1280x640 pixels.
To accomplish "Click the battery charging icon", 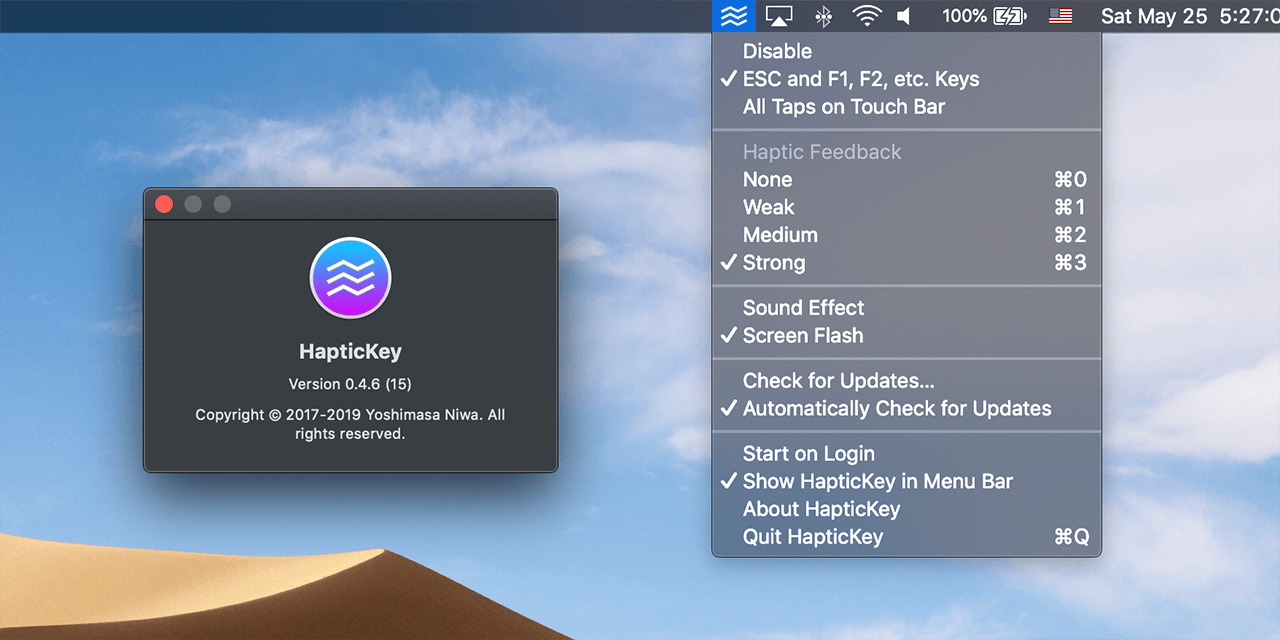I will [x=1010, y=16].
